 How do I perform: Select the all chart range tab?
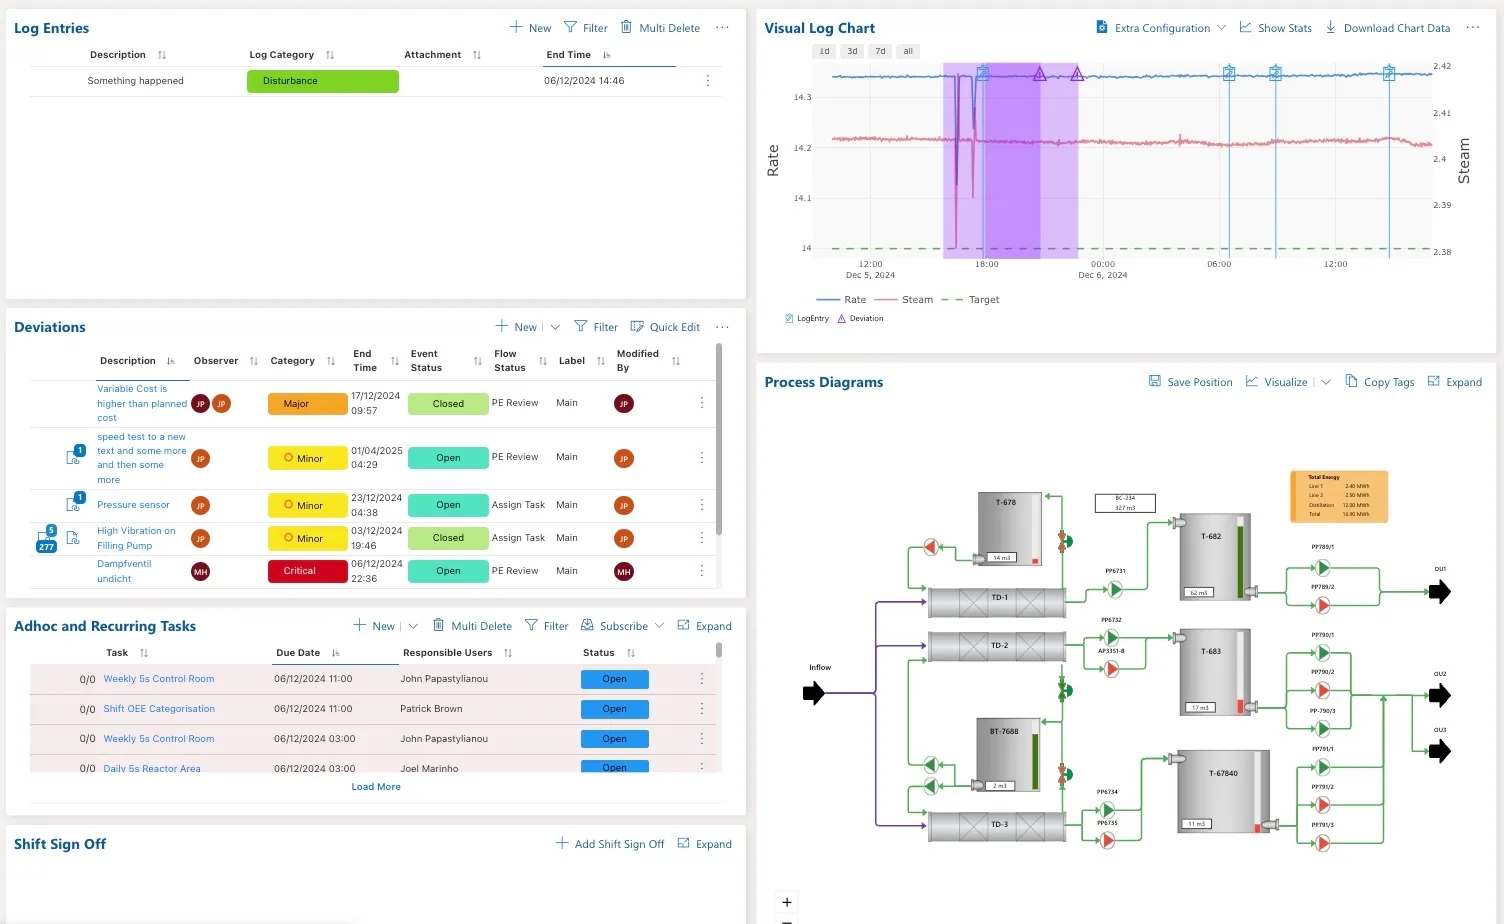click(x=908, y=51)
